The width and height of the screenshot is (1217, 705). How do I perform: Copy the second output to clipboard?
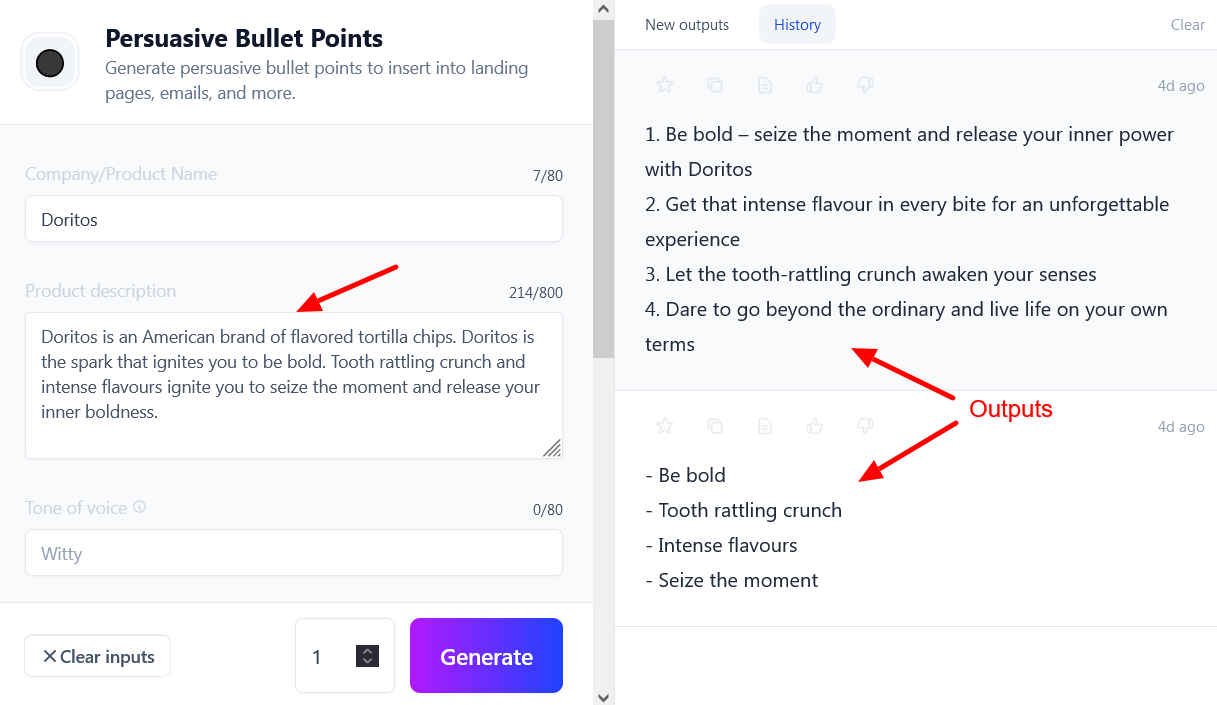(x=715, y=427)
